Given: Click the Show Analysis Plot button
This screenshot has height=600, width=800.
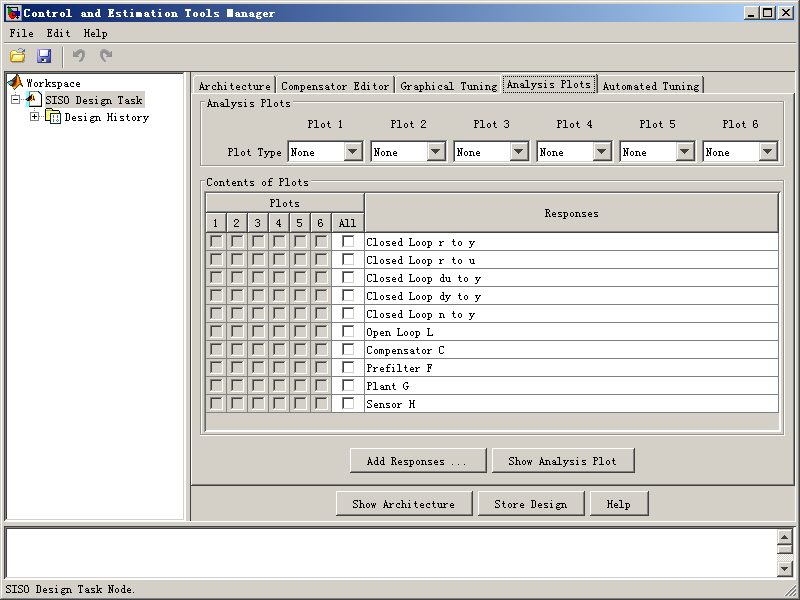Looking at the screenshot, I should (x=563, y=461).
